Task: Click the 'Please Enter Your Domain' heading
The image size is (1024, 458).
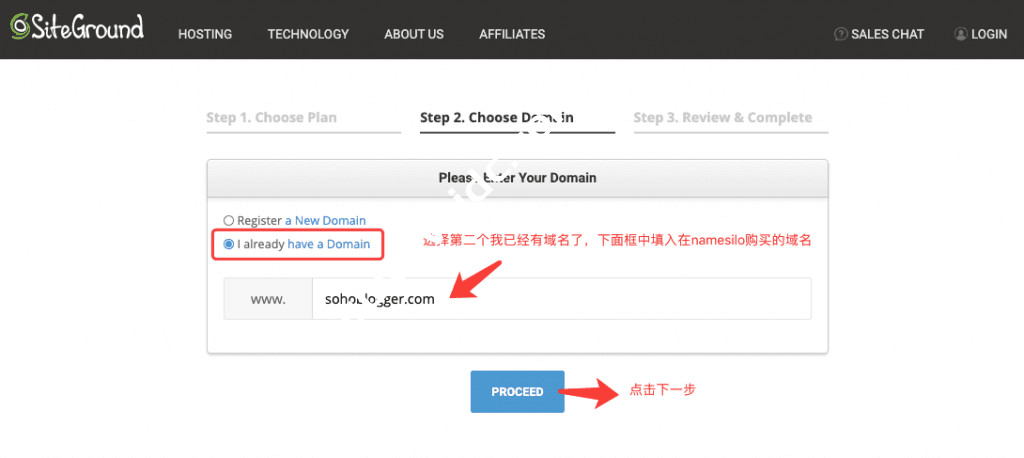Action: [517, 178]
